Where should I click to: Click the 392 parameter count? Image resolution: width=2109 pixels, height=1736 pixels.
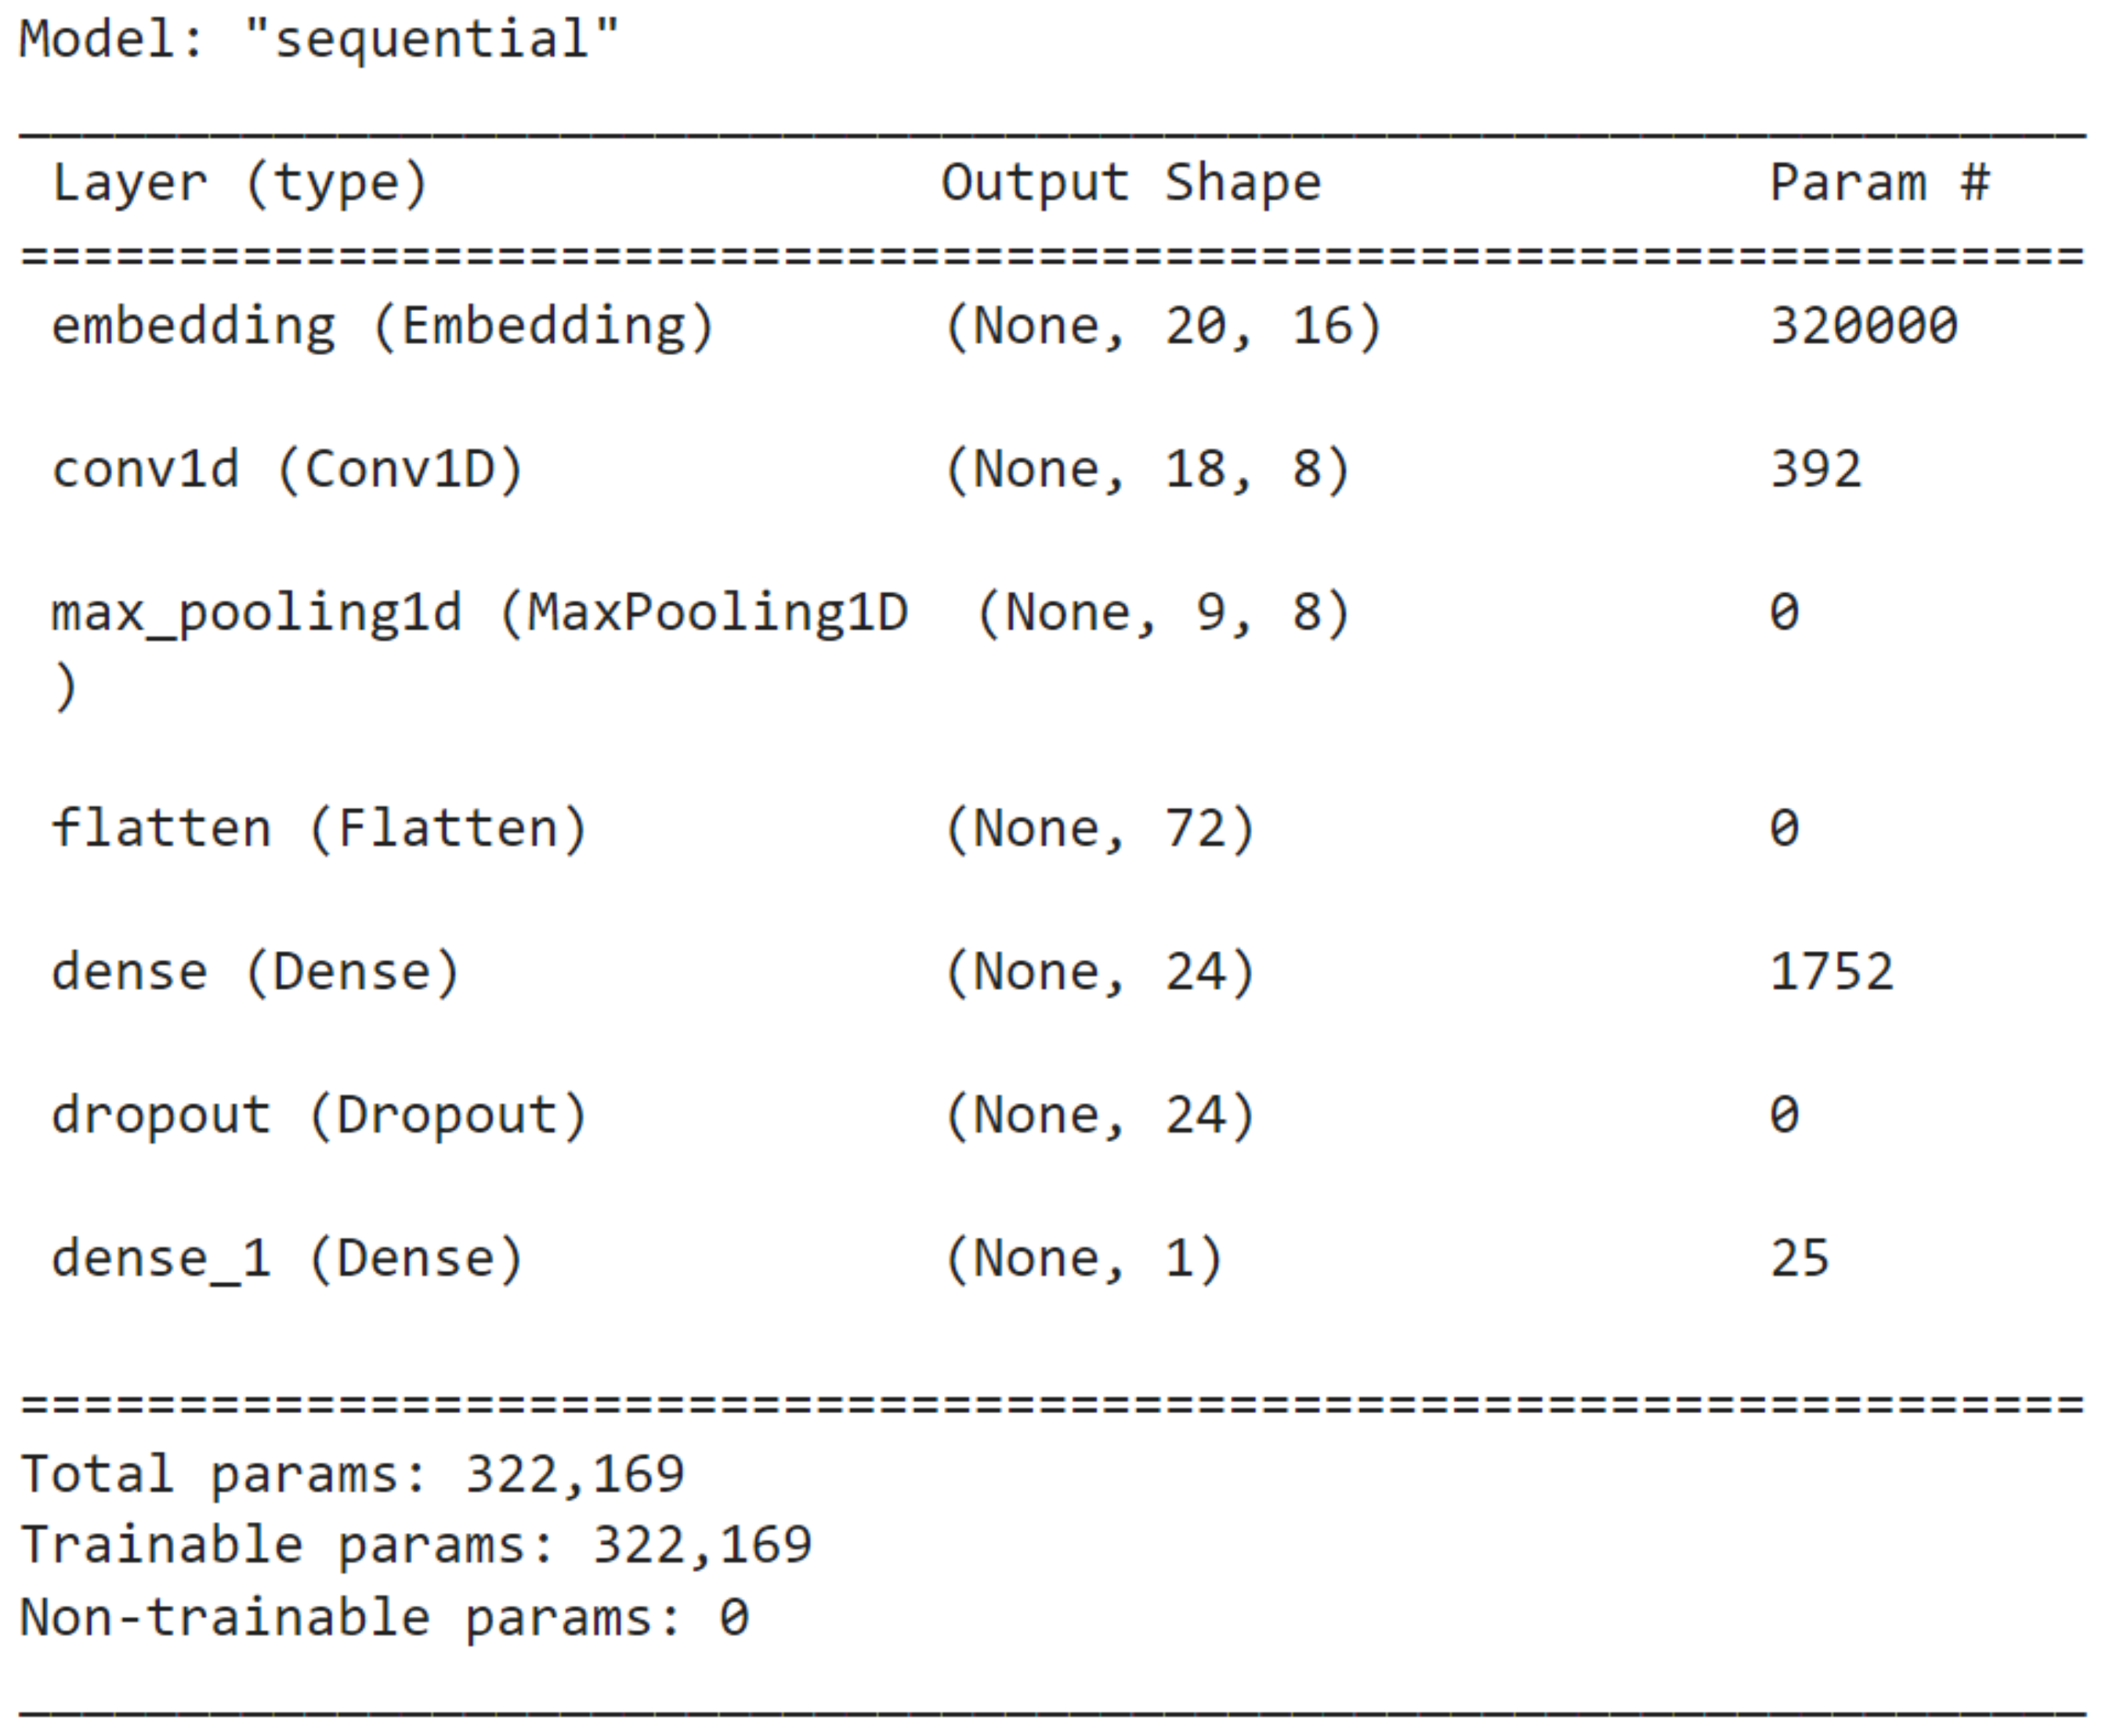tap(1815, 470)
